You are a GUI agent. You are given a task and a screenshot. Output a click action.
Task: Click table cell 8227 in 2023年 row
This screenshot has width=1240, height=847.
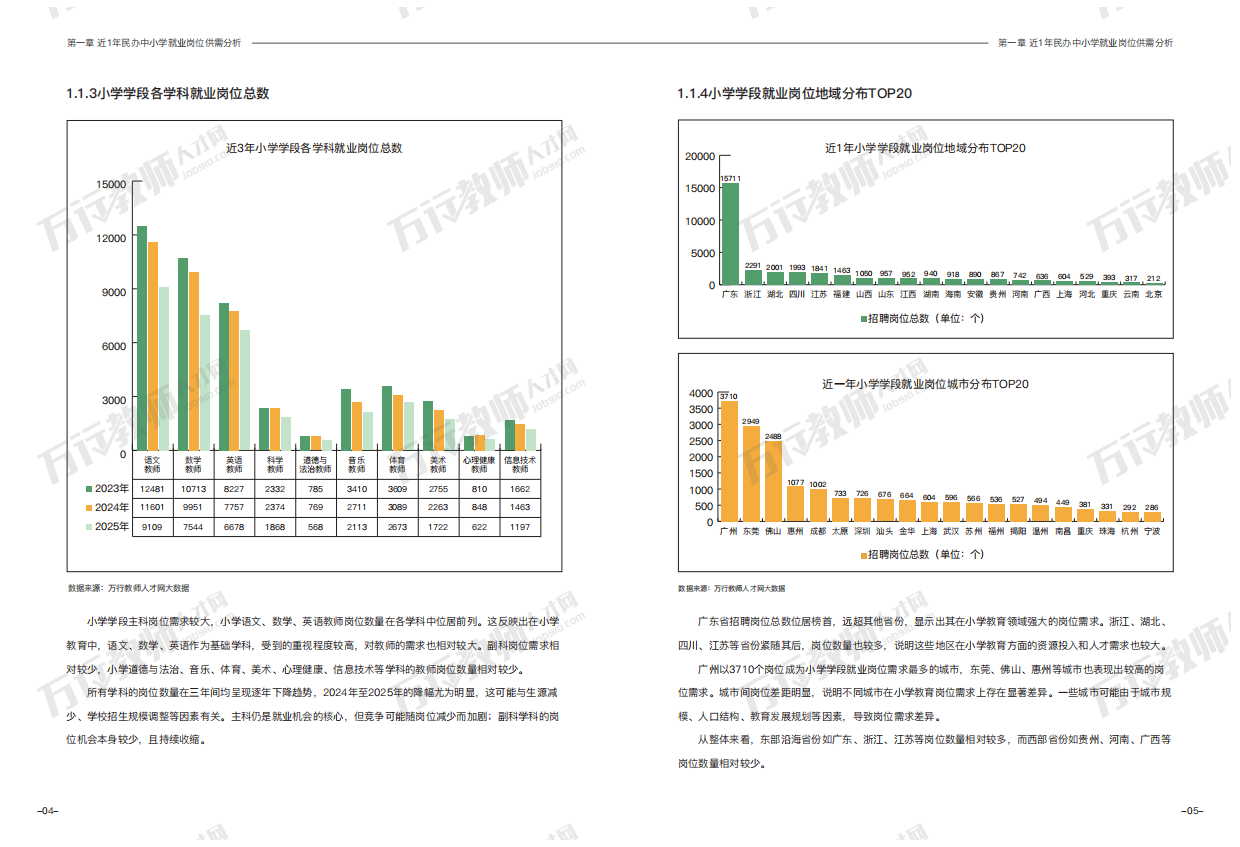[234, 489]
